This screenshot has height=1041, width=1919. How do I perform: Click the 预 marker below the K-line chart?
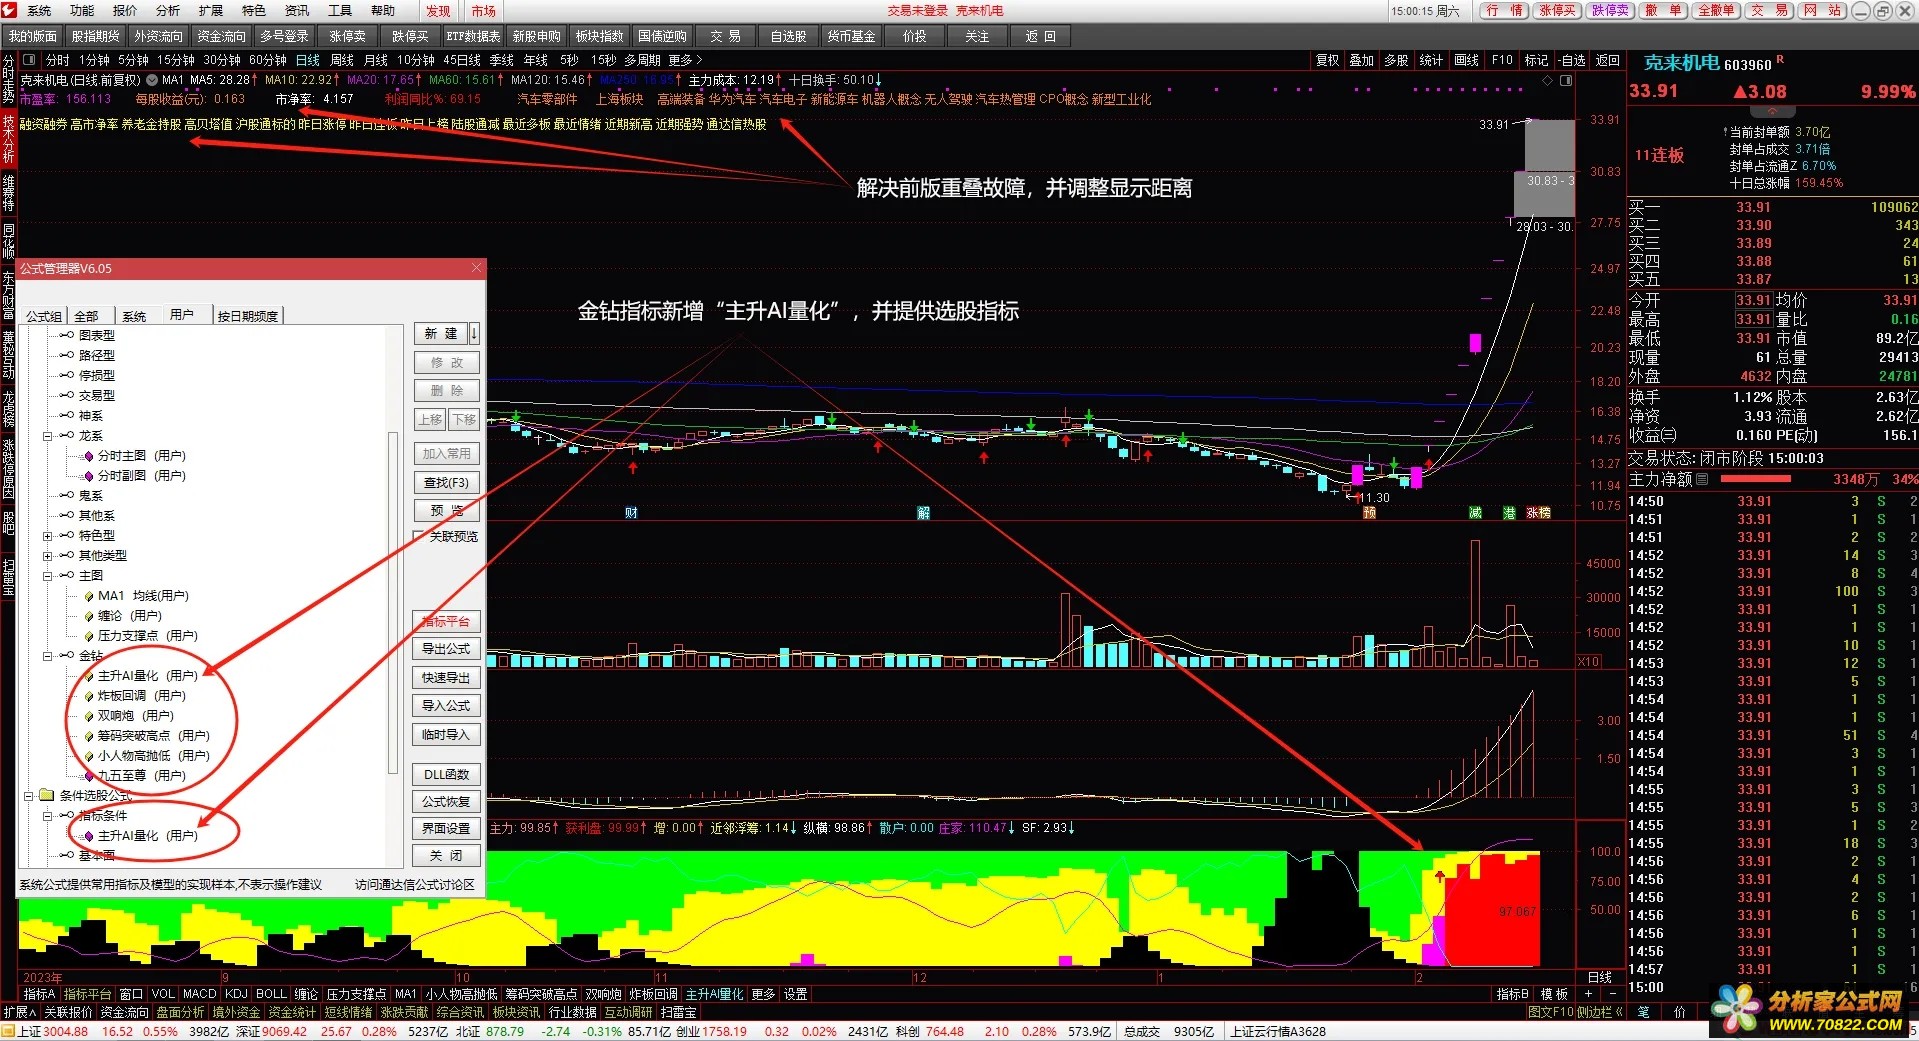(x=1369, y=512)
